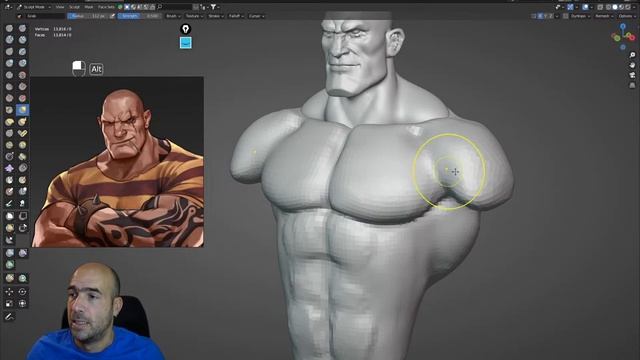
Task: Select the Mesh Filter tool
Action: (x=9, y=253)
